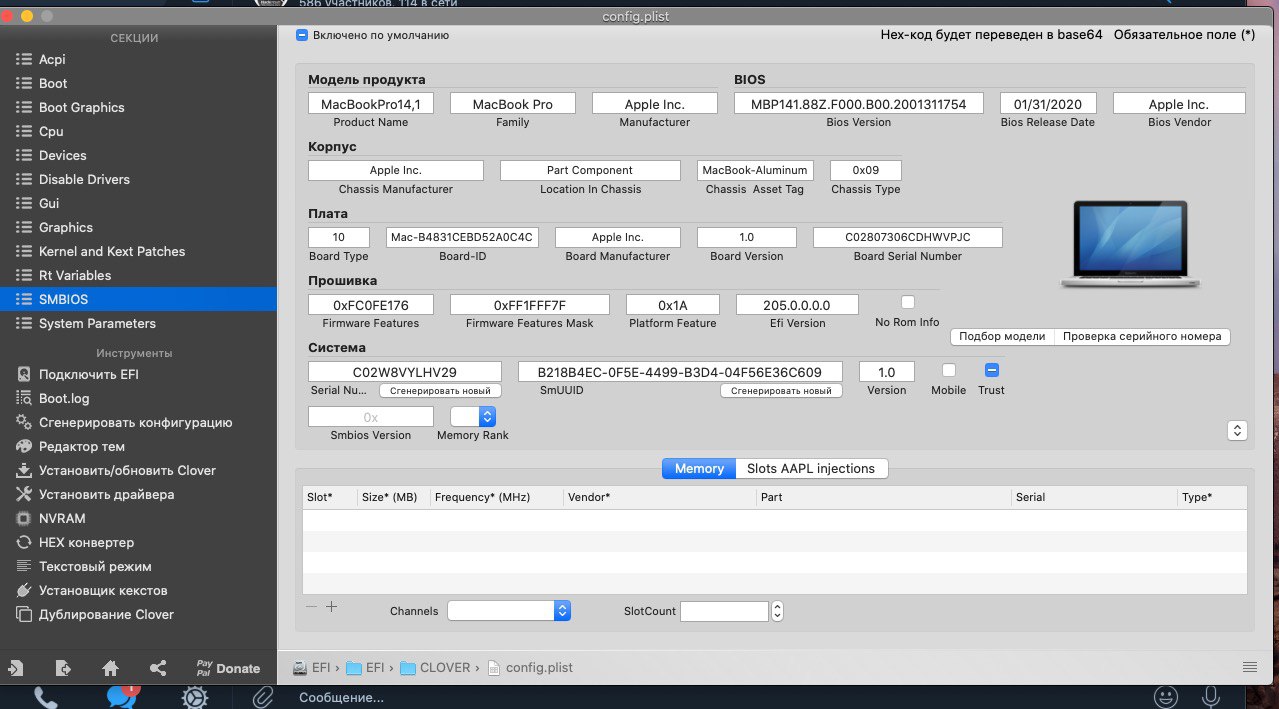Select the SMBIOS section

pyautogui.click(x=138, y=299)
